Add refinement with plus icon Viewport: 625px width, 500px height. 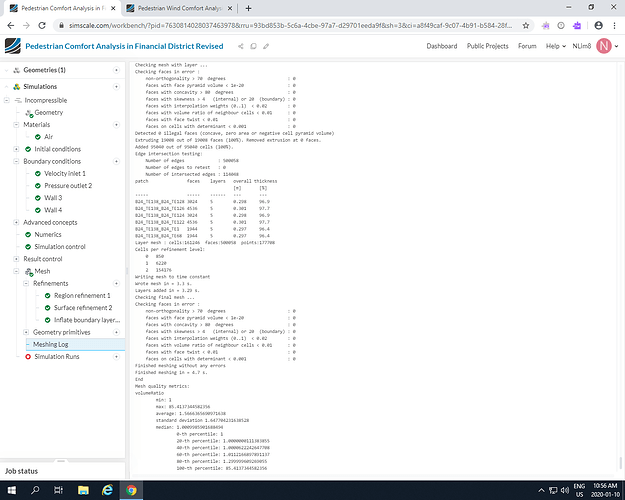[116, 283]
